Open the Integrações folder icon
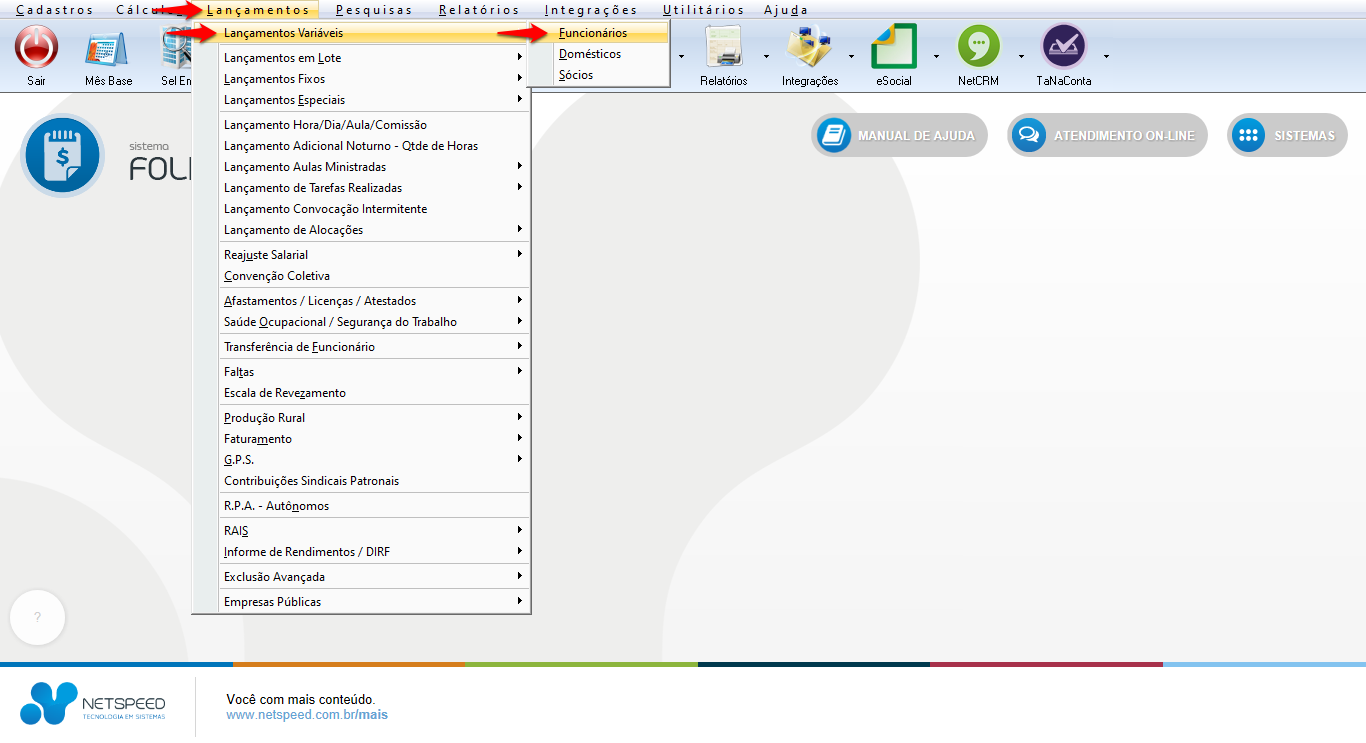This screenshot has height=743, width=1366. [x=809, y=48]
